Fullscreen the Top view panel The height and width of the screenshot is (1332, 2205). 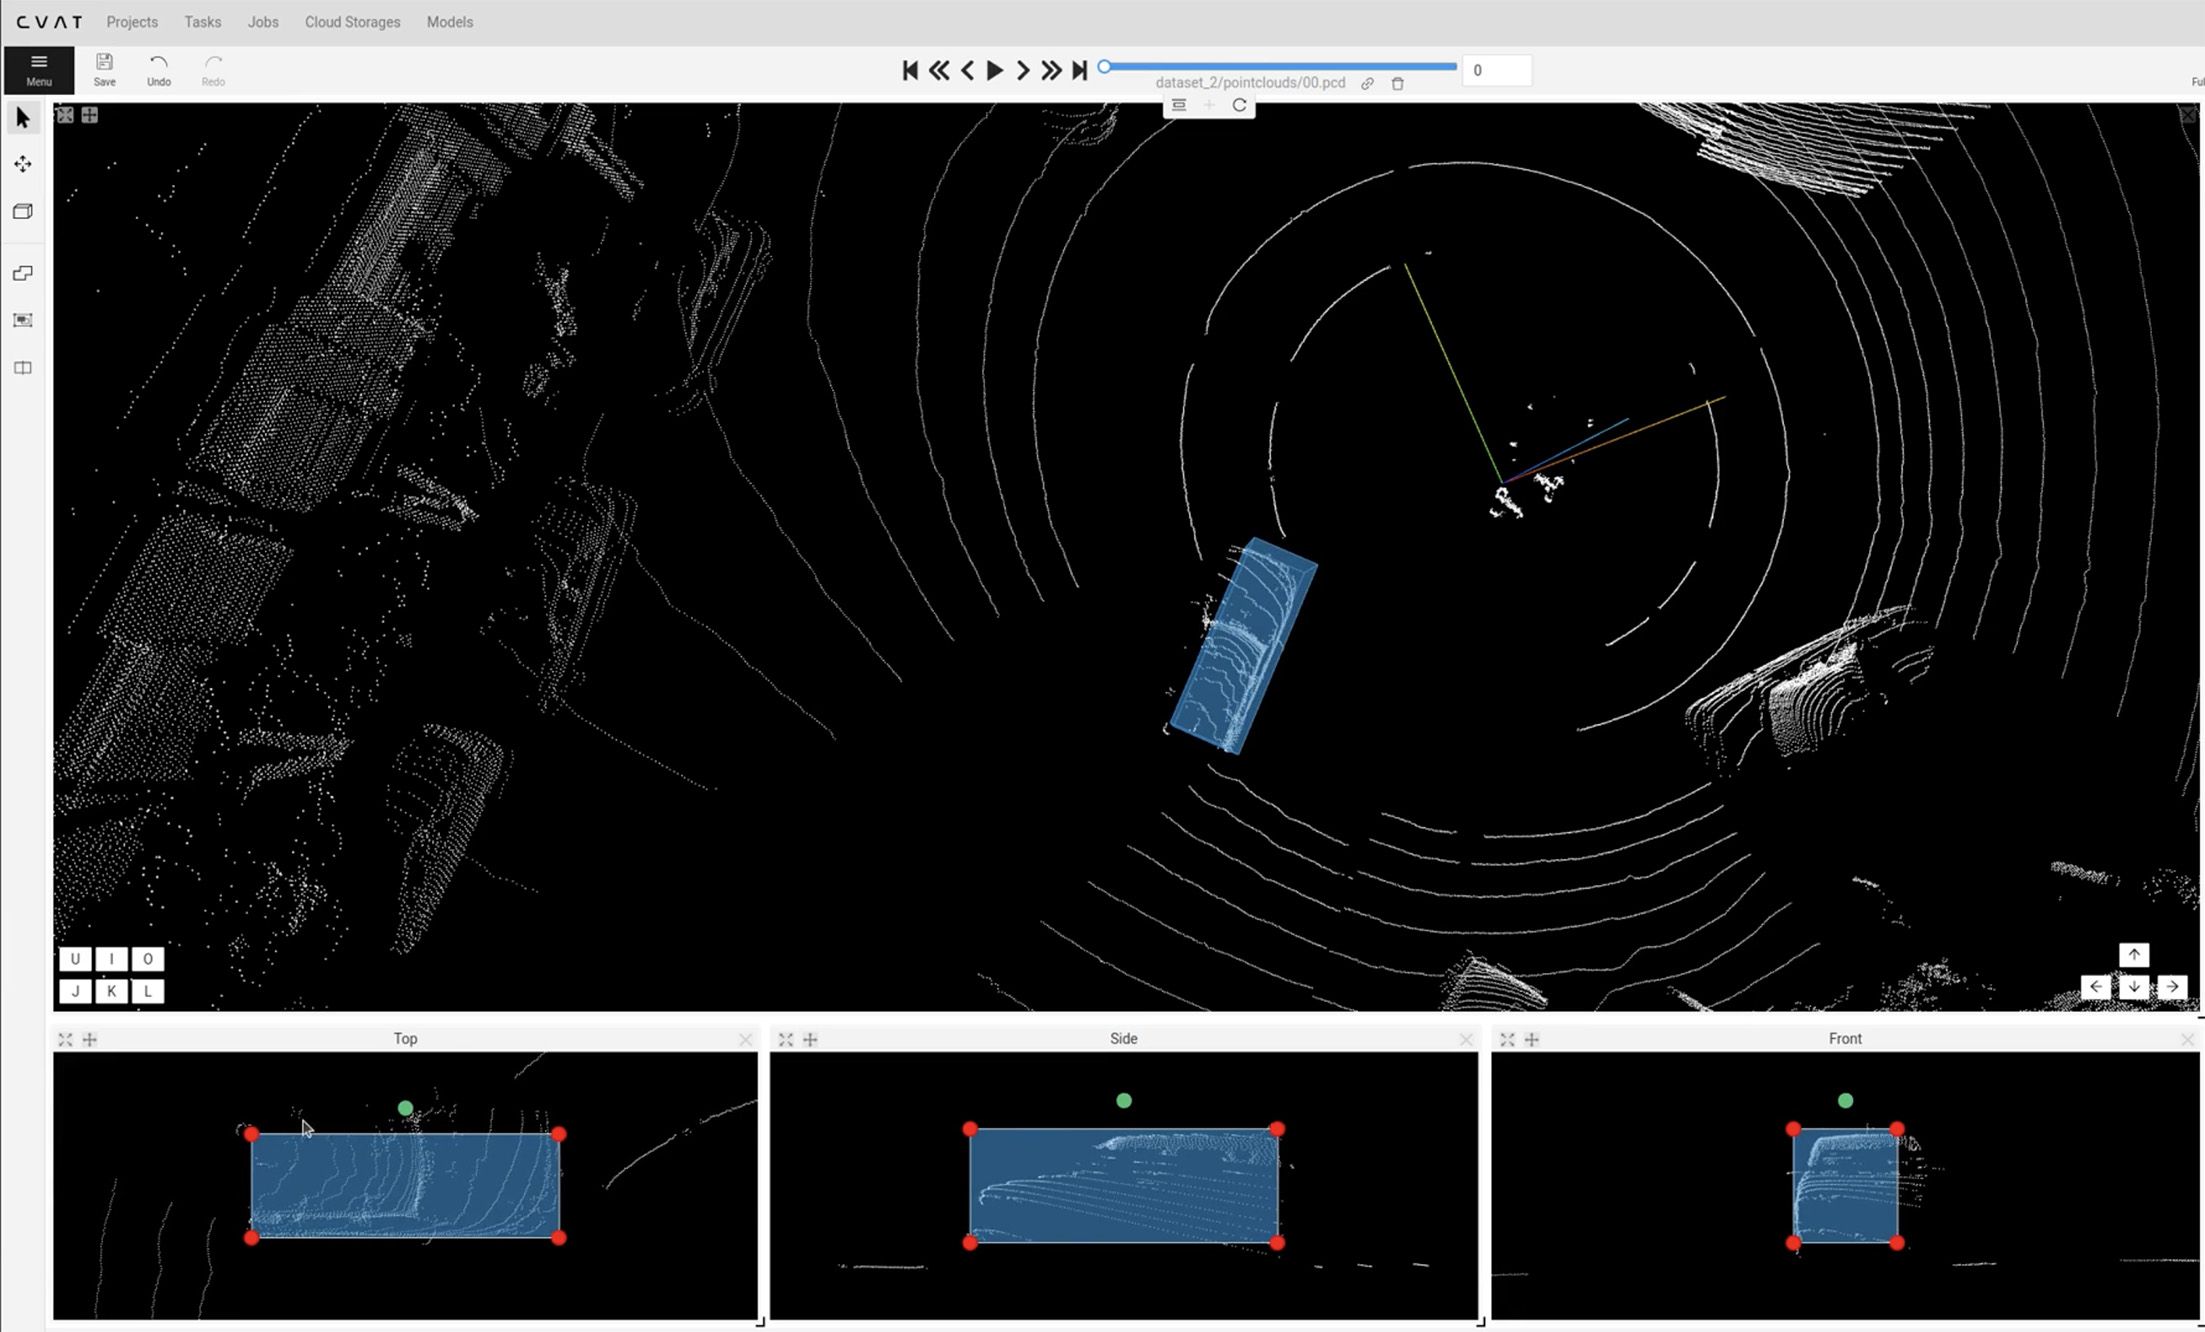65,1040
